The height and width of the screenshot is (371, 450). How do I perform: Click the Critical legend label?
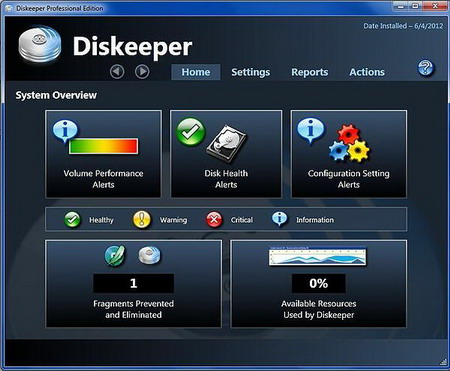tap(242, 220)
